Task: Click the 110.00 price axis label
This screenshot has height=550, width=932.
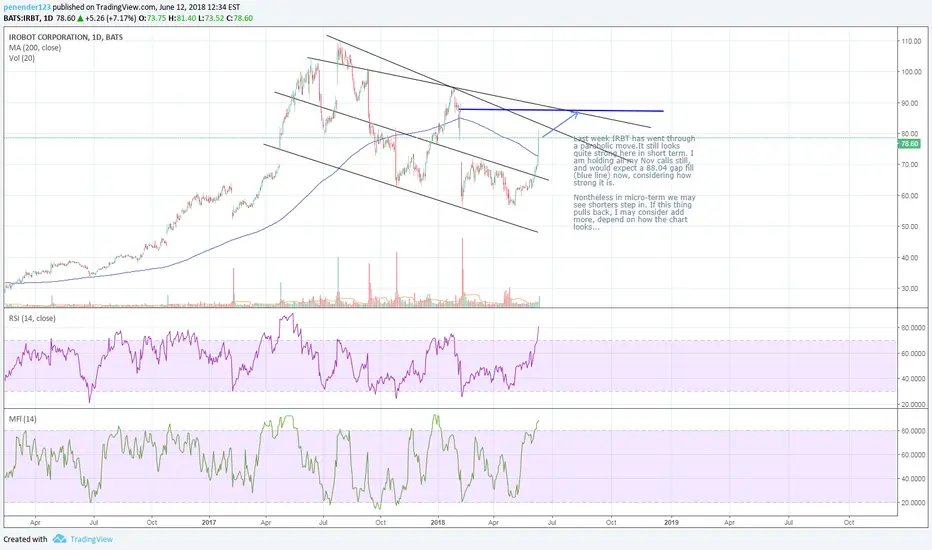Action: (x=911, y=41)
